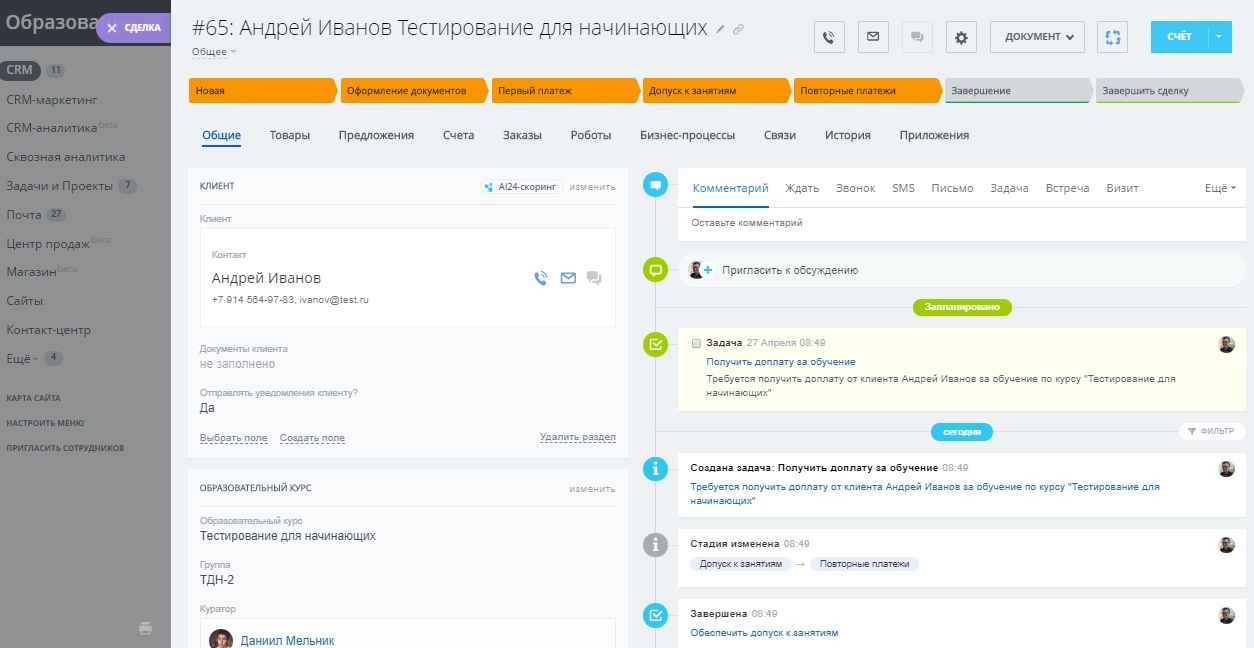
Task: Email contact Андрей Иванов via envelope icon
Action: [568, 278]
